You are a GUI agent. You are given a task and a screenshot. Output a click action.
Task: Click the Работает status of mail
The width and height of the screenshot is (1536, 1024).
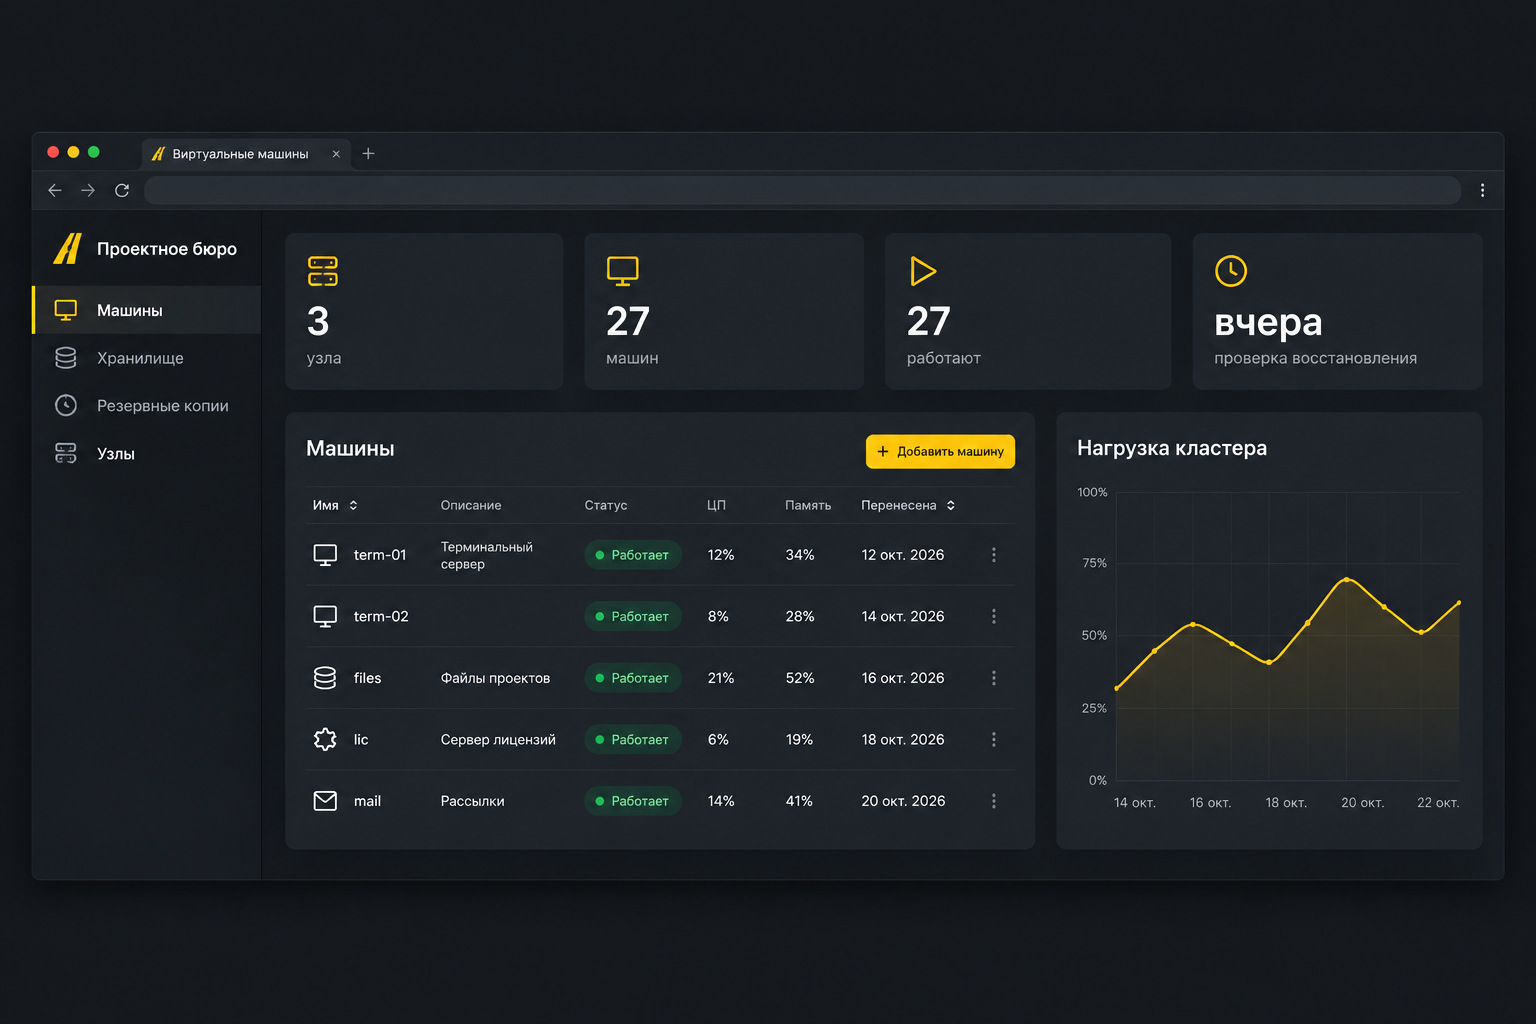point(632,801)
